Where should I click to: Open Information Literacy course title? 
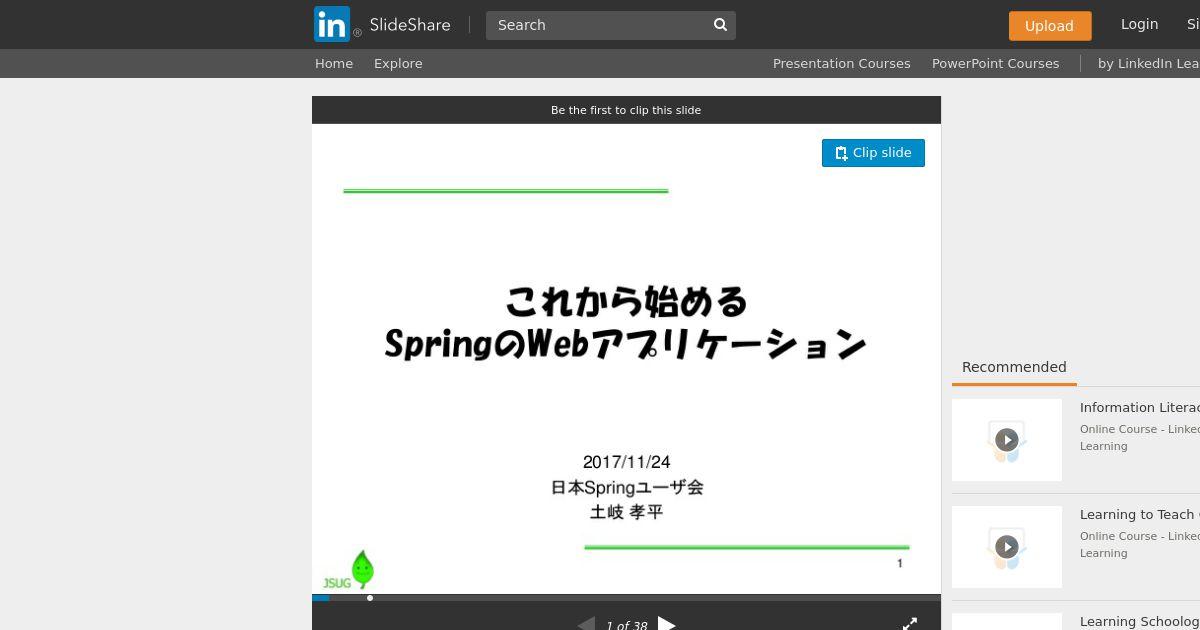[x=1139, y=407]
